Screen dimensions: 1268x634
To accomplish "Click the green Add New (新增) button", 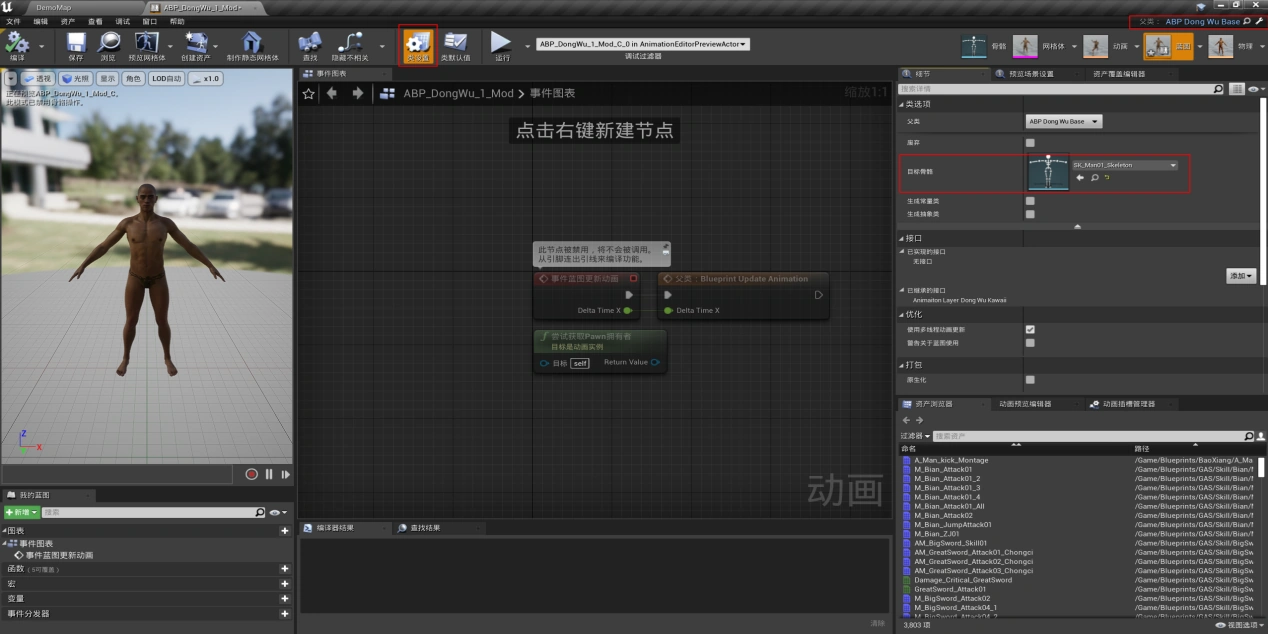I will click(22, 512).
